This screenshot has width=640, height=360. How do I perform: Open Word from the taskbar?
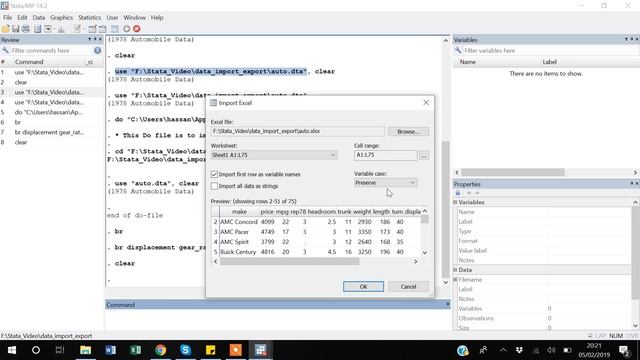pyautogui.click(x=111, y=350)
